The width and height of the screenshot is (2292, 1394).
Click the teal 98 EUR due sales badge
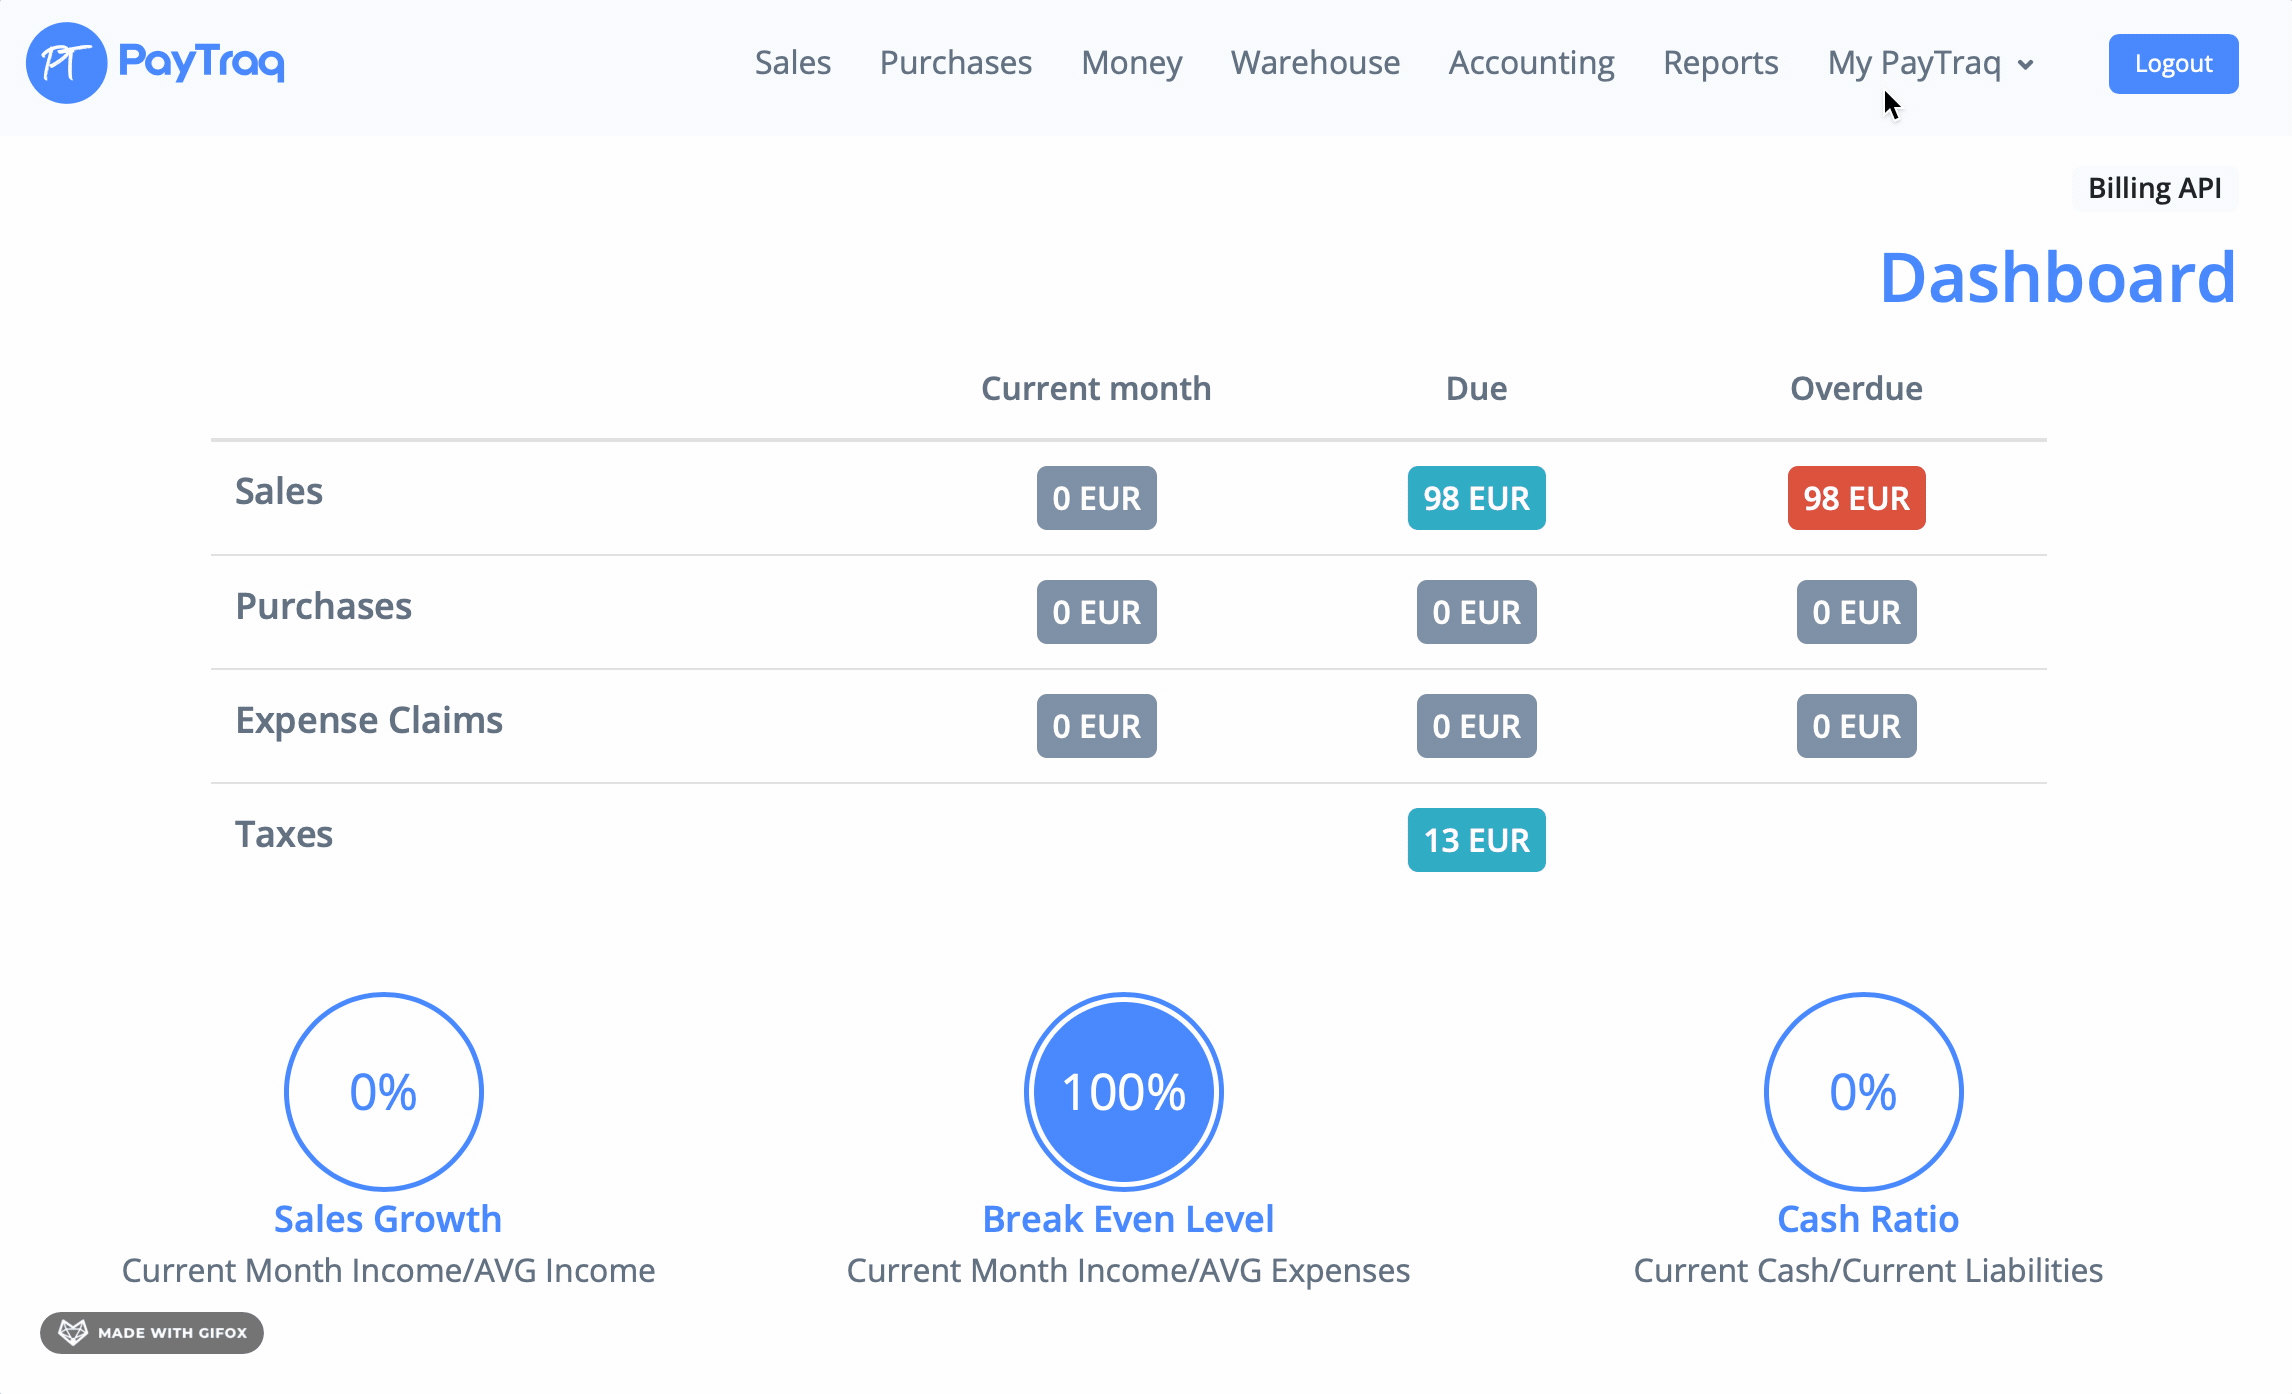[x=1476, y=498]
